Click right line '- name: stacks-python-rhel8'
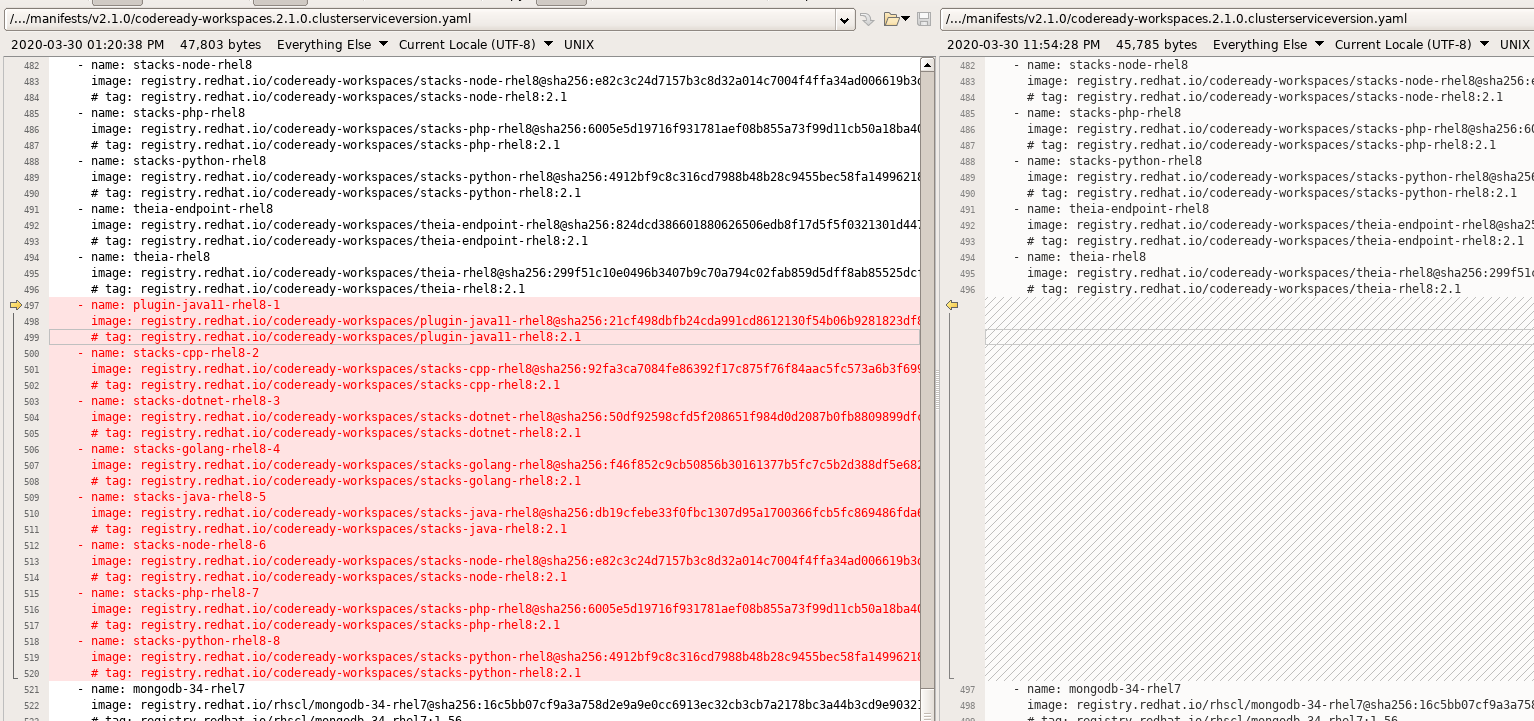The image size is (1534, 721). pyautogui.click(x=1108, y=161)
